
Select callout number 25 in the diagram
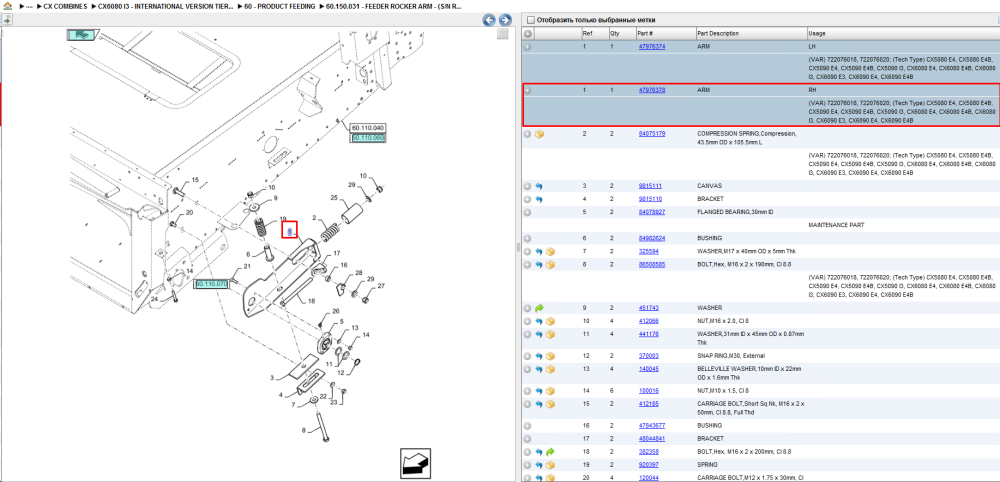point(334,198)
